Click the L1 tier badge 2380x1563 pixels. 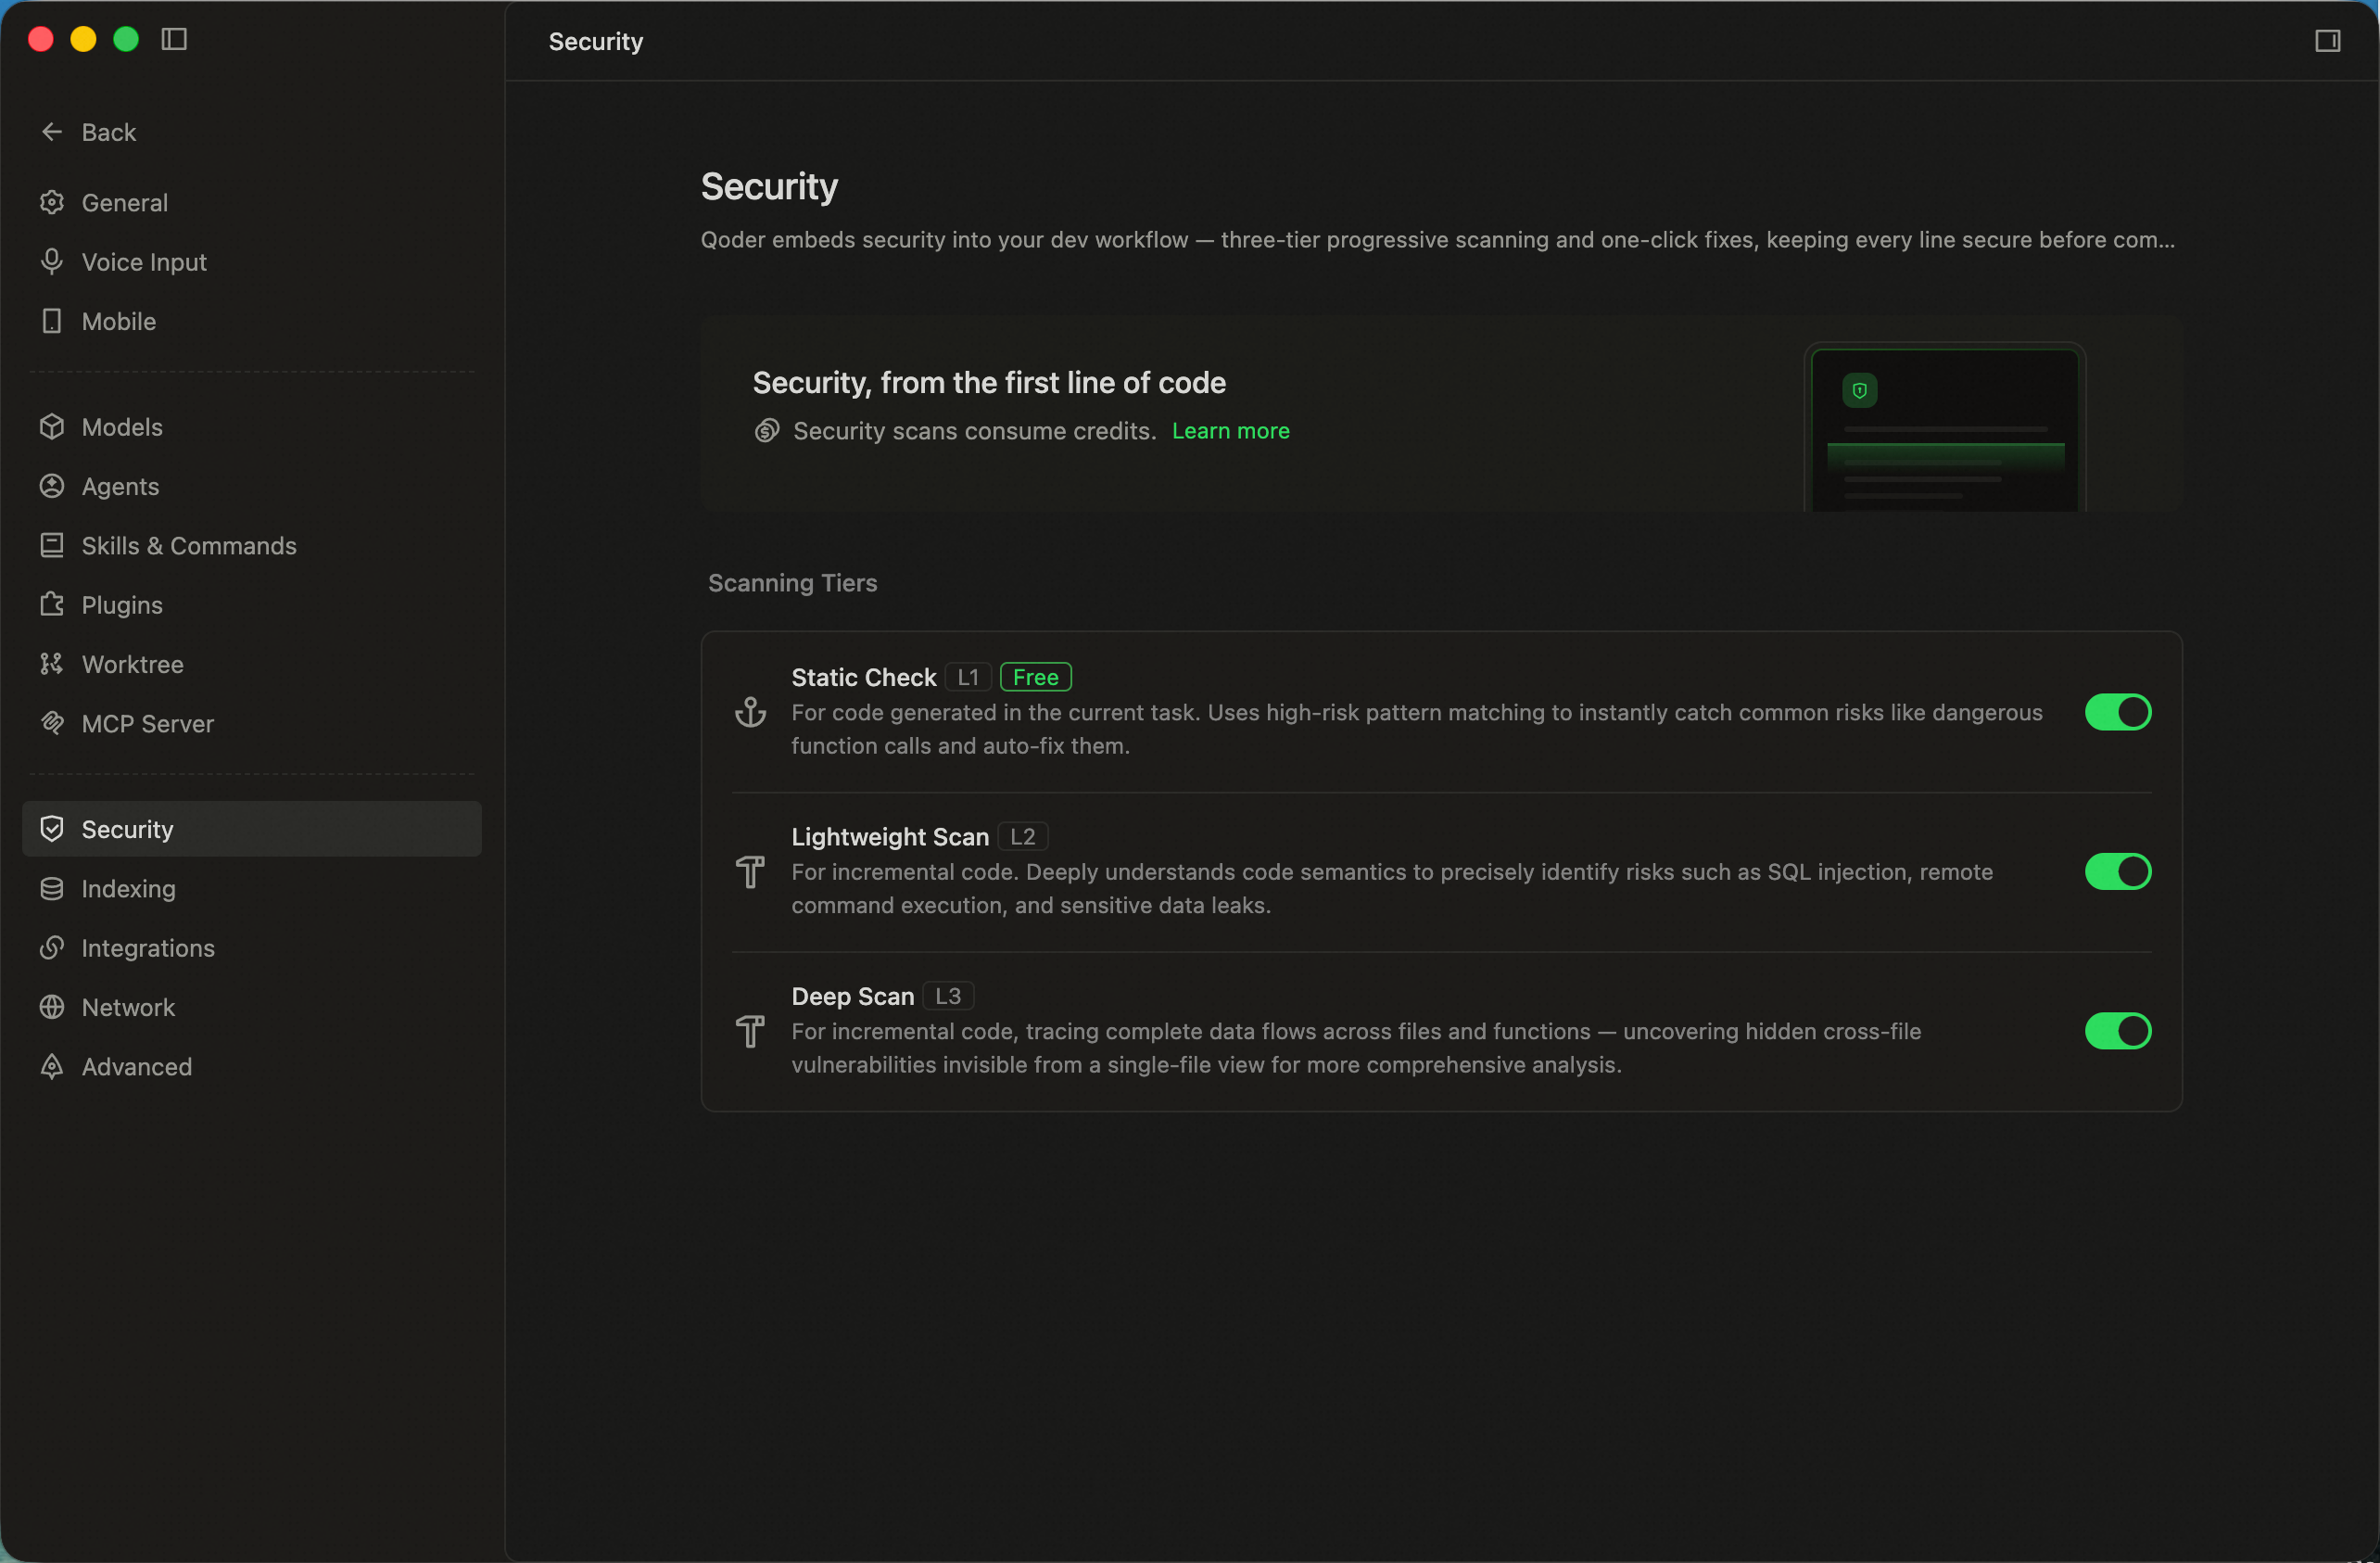[968, 677]
